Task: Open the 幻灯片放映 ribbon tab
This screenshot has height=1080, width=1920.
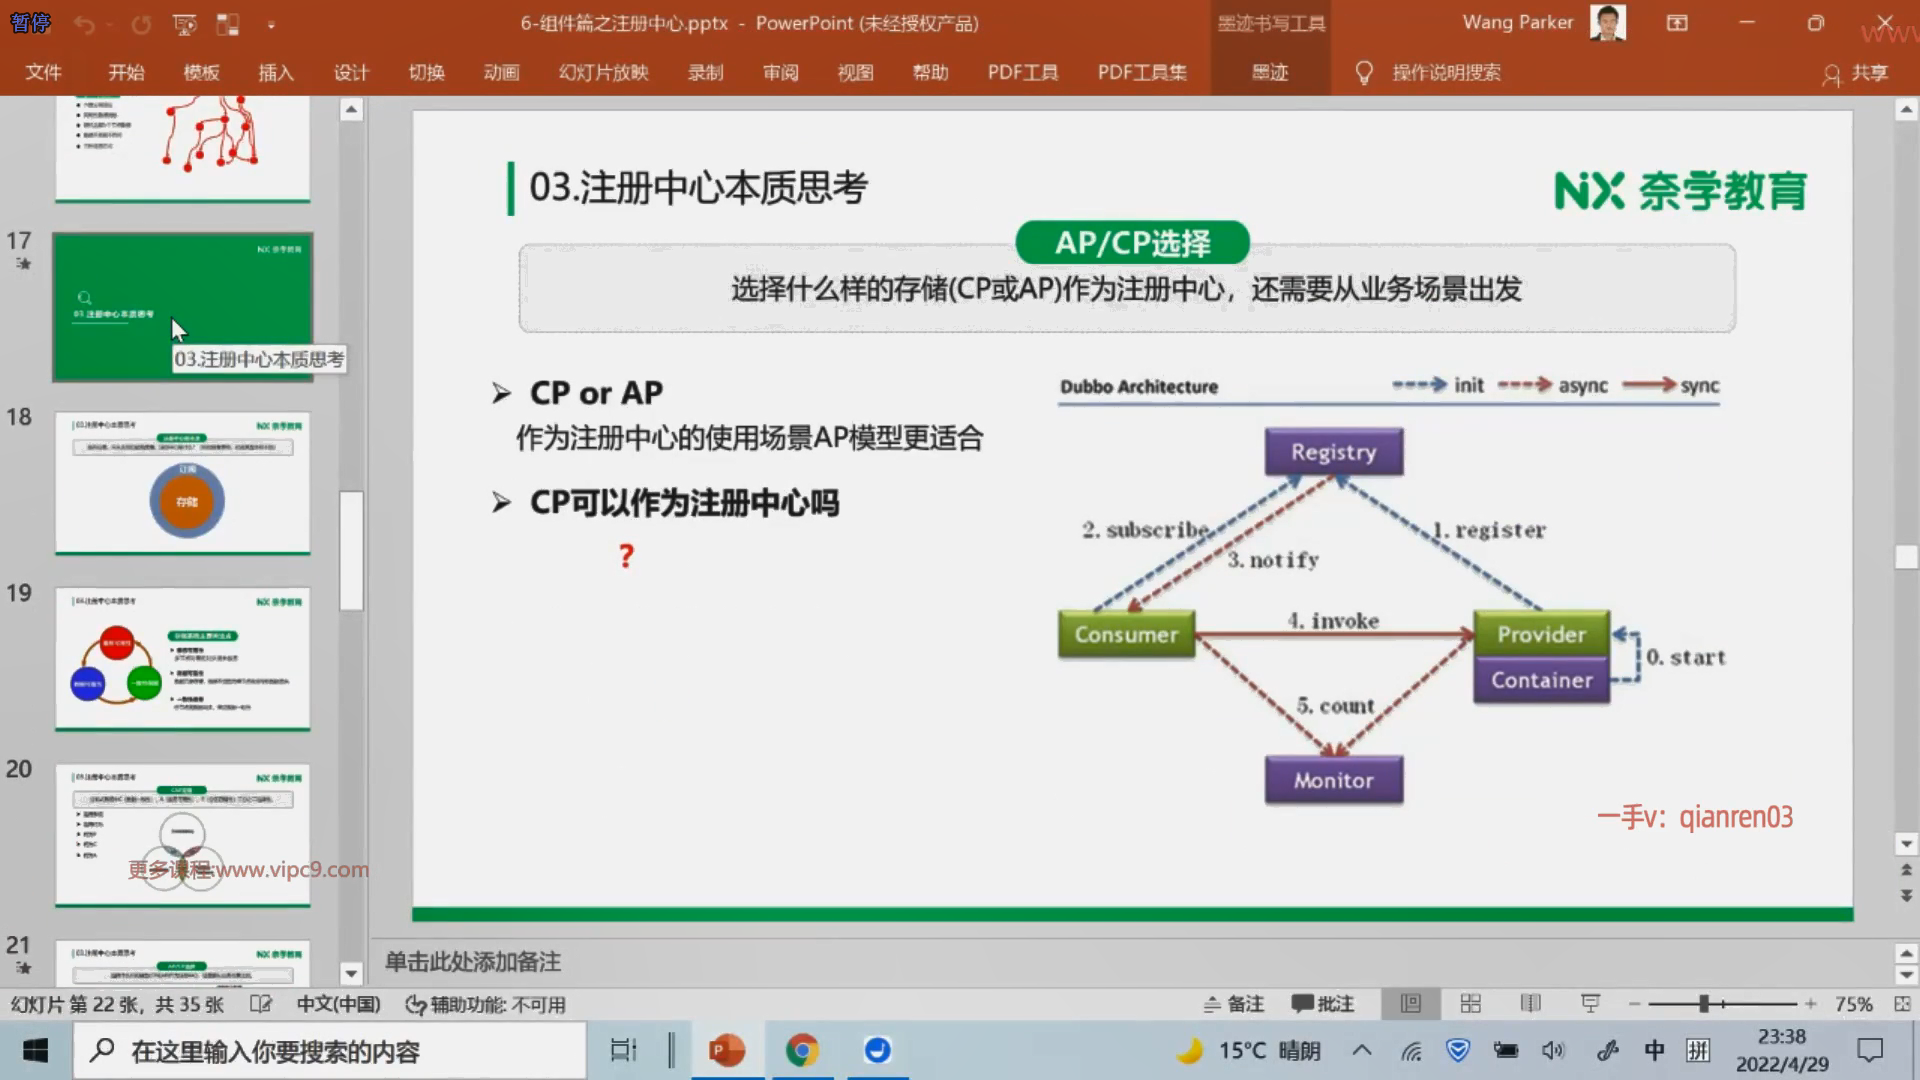Action: [603, 72]
